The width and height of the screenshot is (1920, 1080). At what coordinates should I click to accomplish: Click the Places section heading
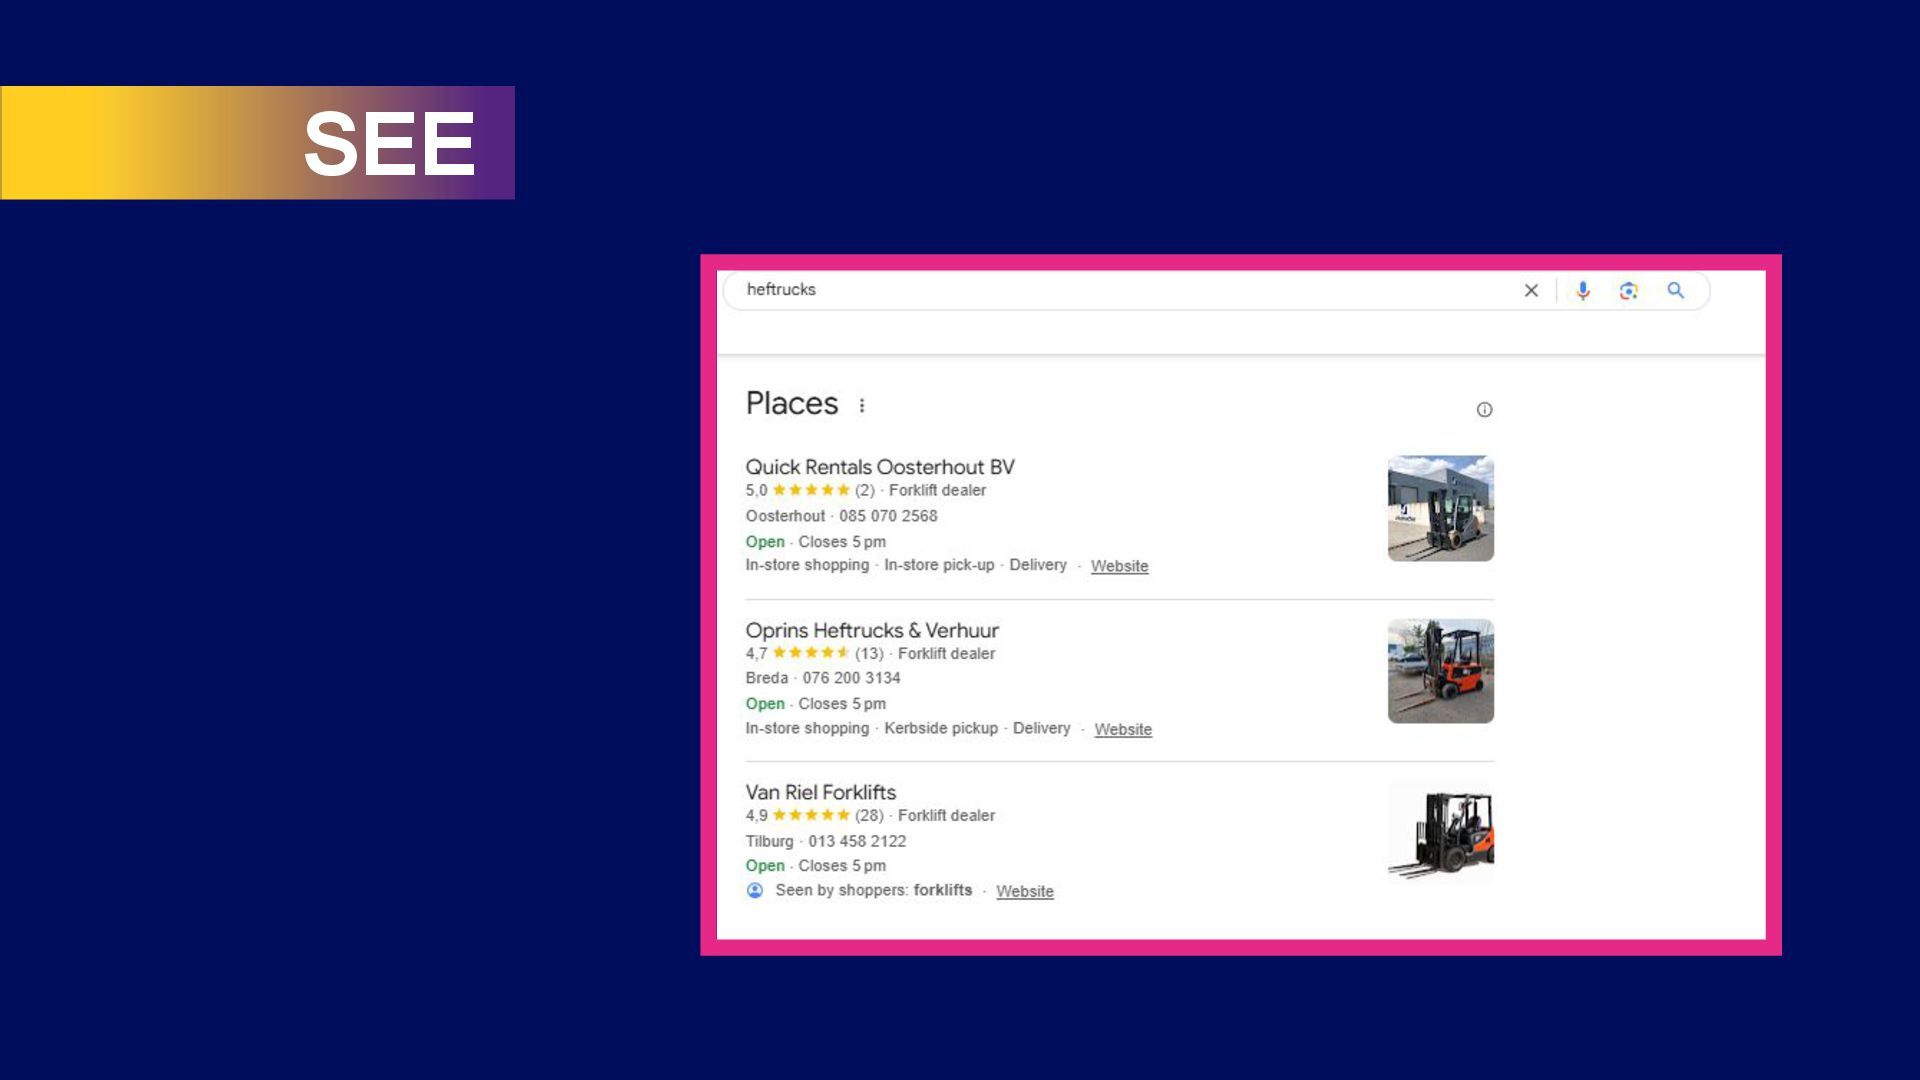[x=791, y=403]
